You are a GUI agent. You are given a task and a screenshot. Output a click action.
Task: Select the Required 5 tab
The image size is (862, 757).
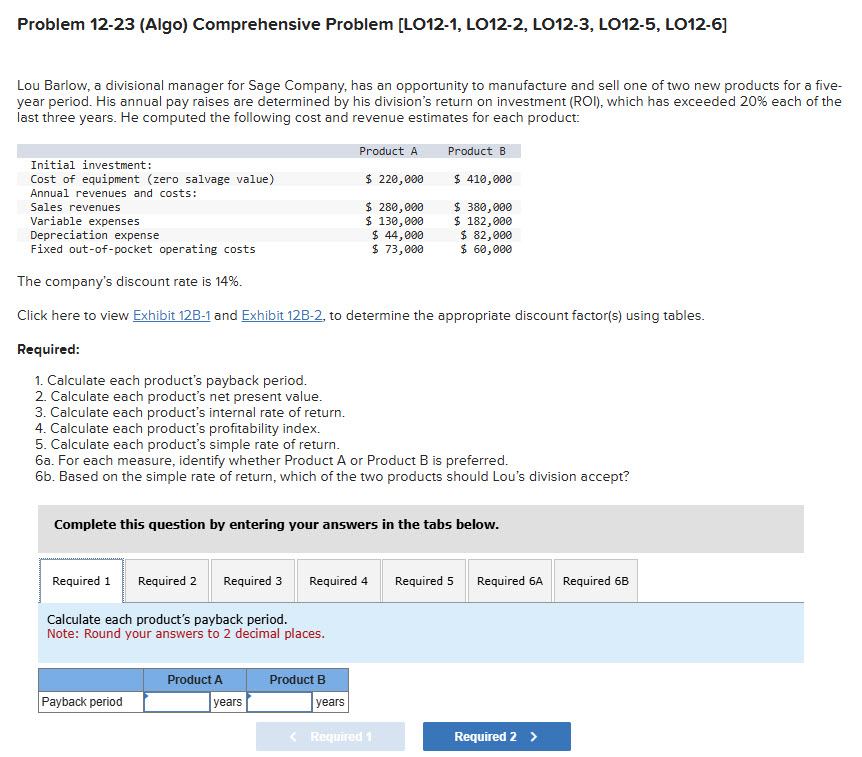[x=423, y=581]
